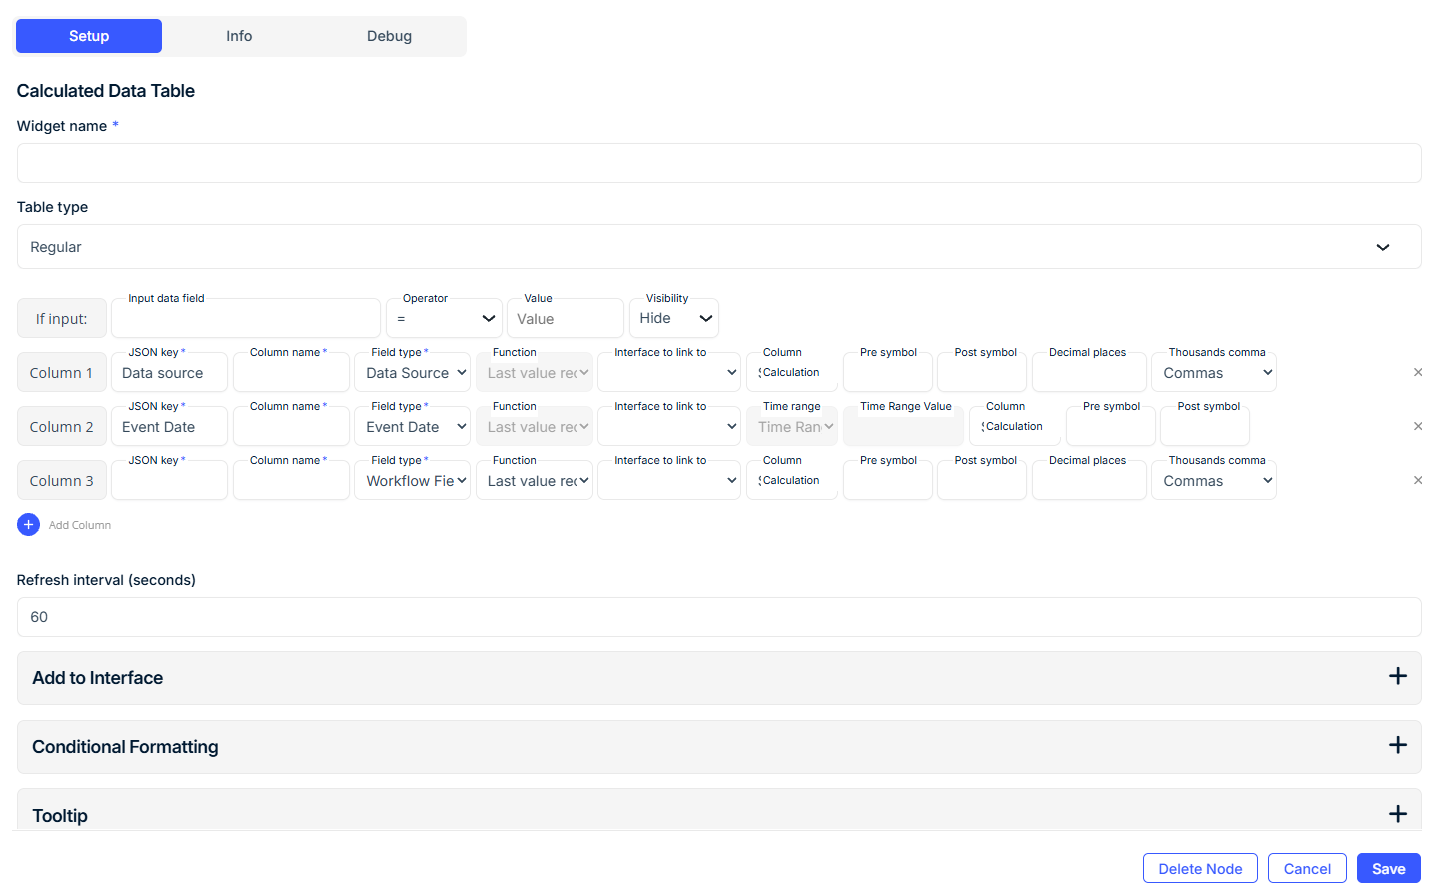Click Column 2 Pre symbol field

point(1111,426)
